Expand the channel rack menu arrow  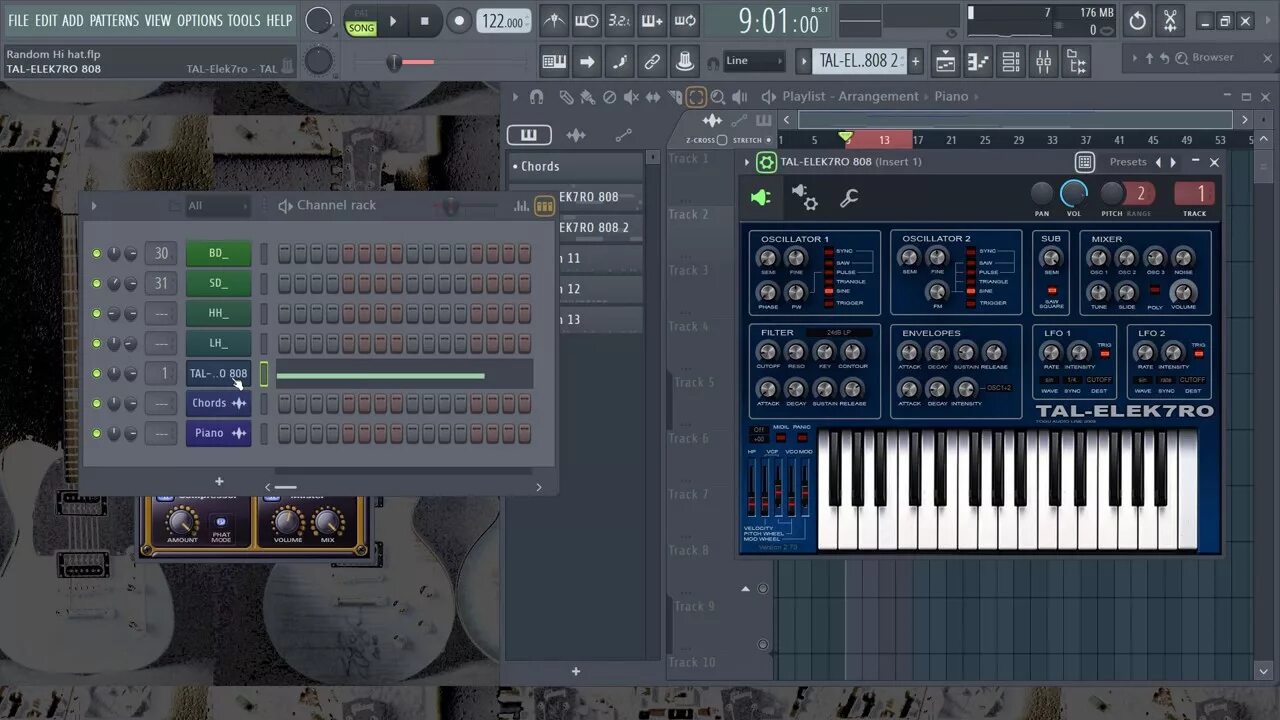coord(94,206)
